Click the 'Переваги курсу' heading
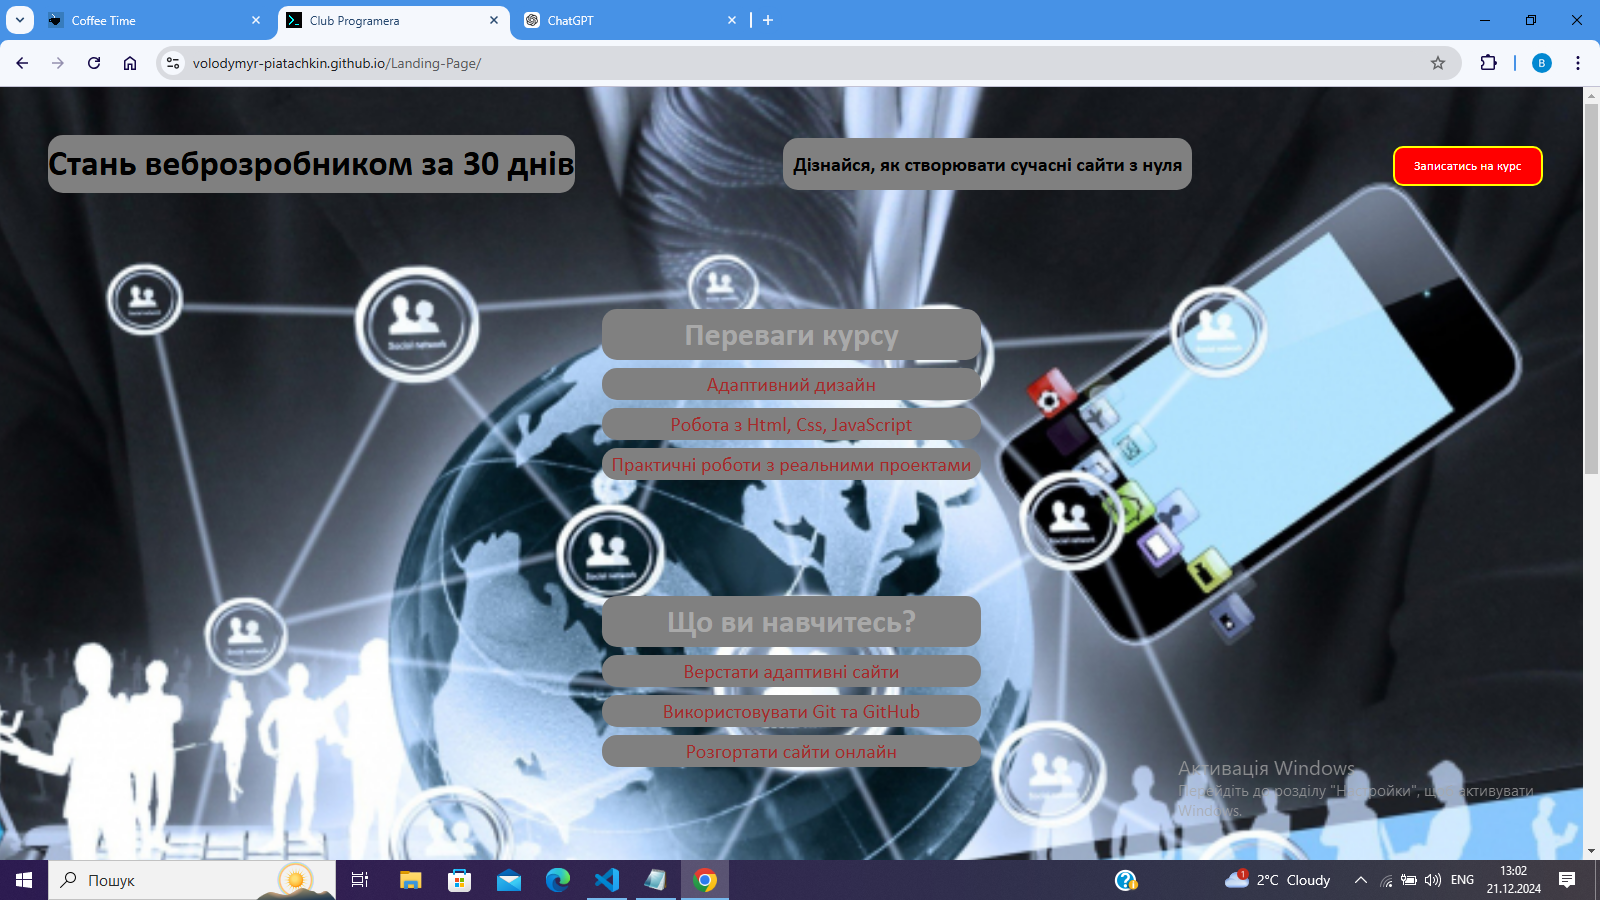Image resolution: width=1600 pixels, height=900 pixels. [x=791, y=335]
